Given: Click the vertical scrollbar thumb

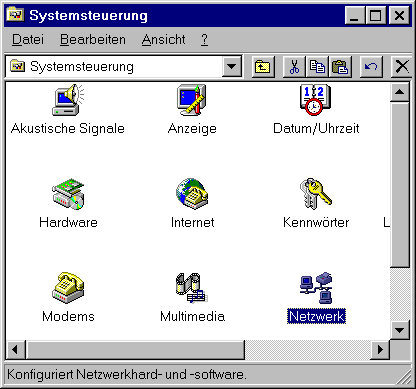Looking at the screenshot, I should pos(399,185).
